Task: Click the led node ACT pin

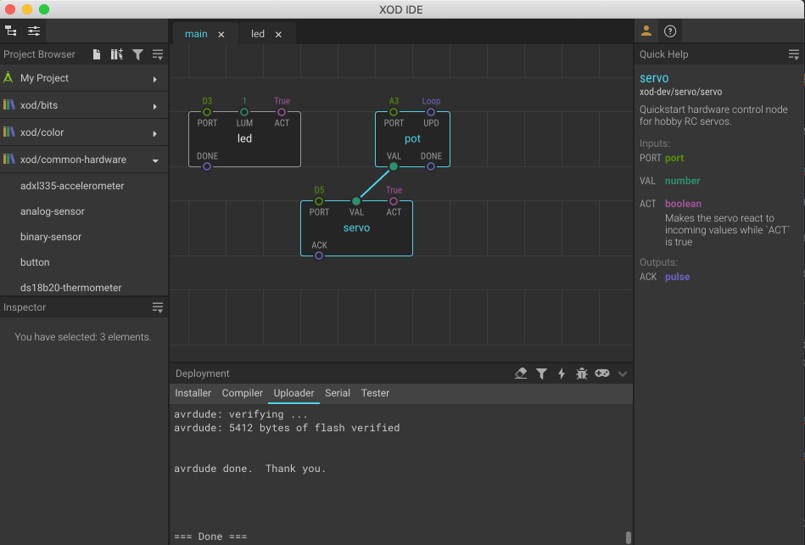Action: coord(281,112)
